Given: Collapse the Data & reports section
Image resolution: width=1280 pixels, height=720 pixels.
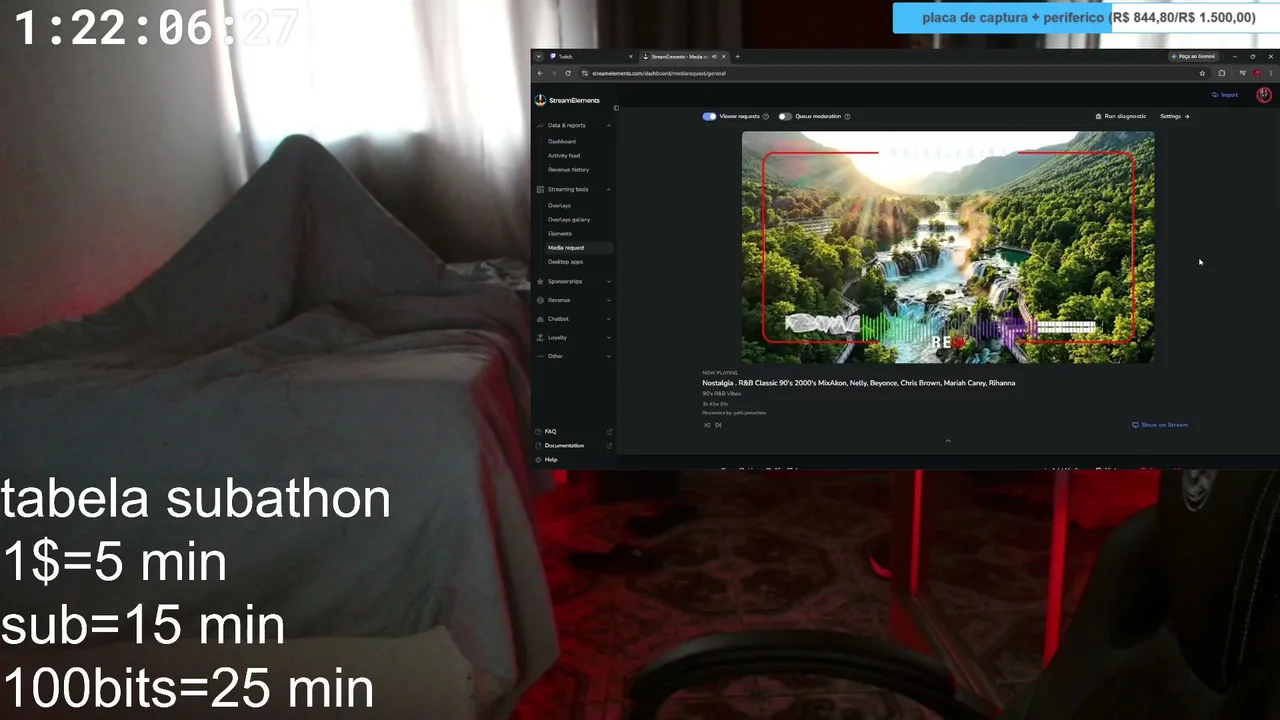Looking at the screenshot, I should tap(609, 125).
